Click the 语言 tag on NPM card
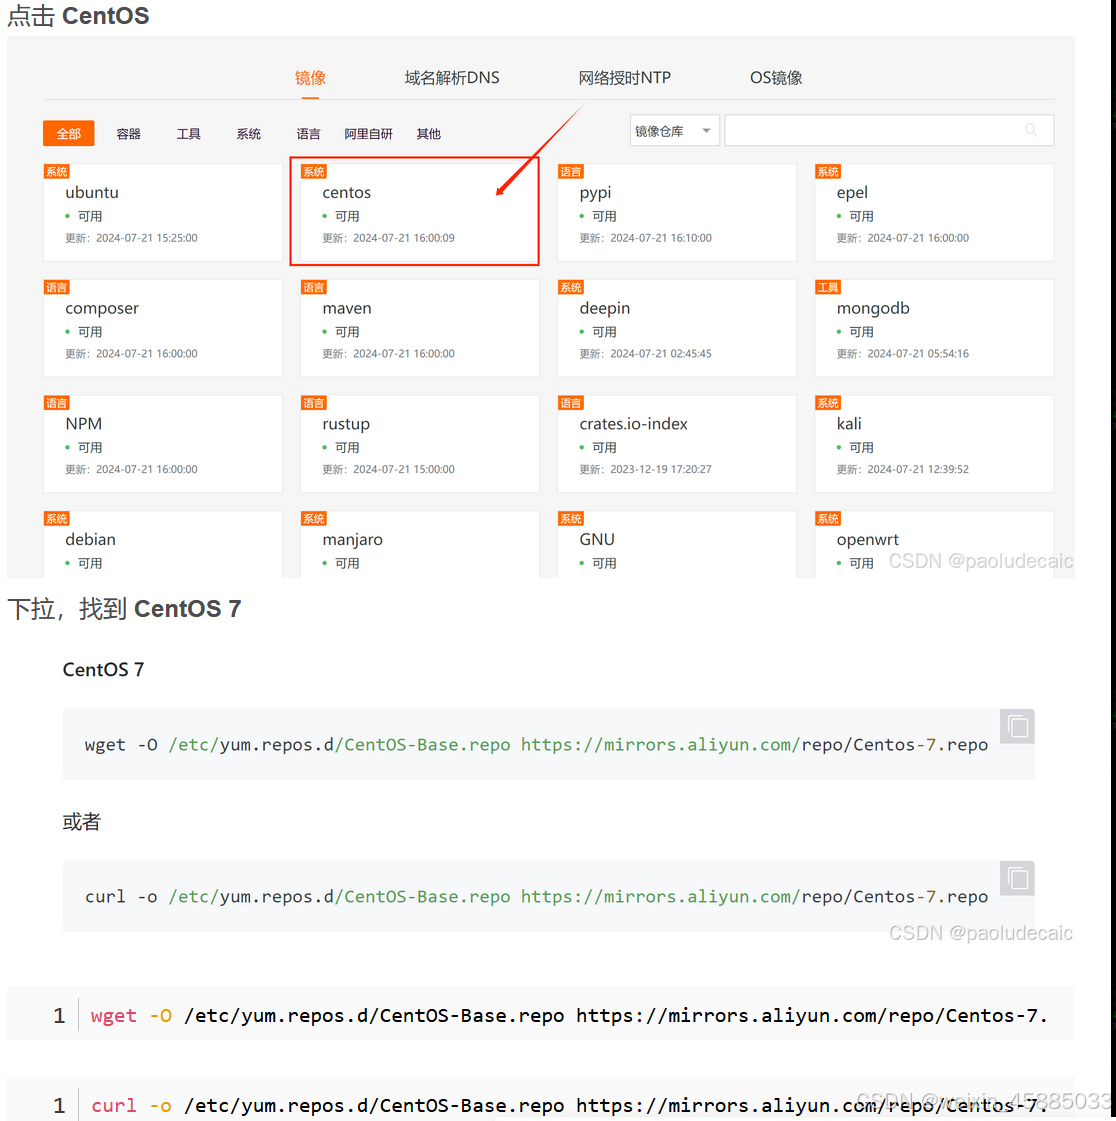The image size is (1116, 1121). tap(56, 403)
